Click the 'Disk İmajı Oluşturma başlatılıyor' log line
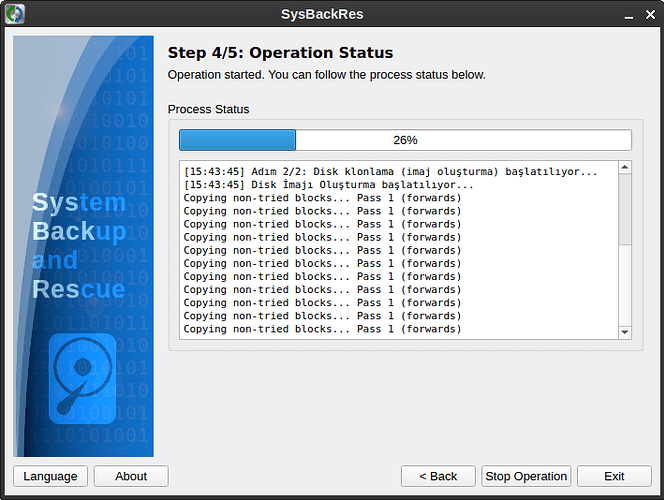 click(x=329, y=185)
